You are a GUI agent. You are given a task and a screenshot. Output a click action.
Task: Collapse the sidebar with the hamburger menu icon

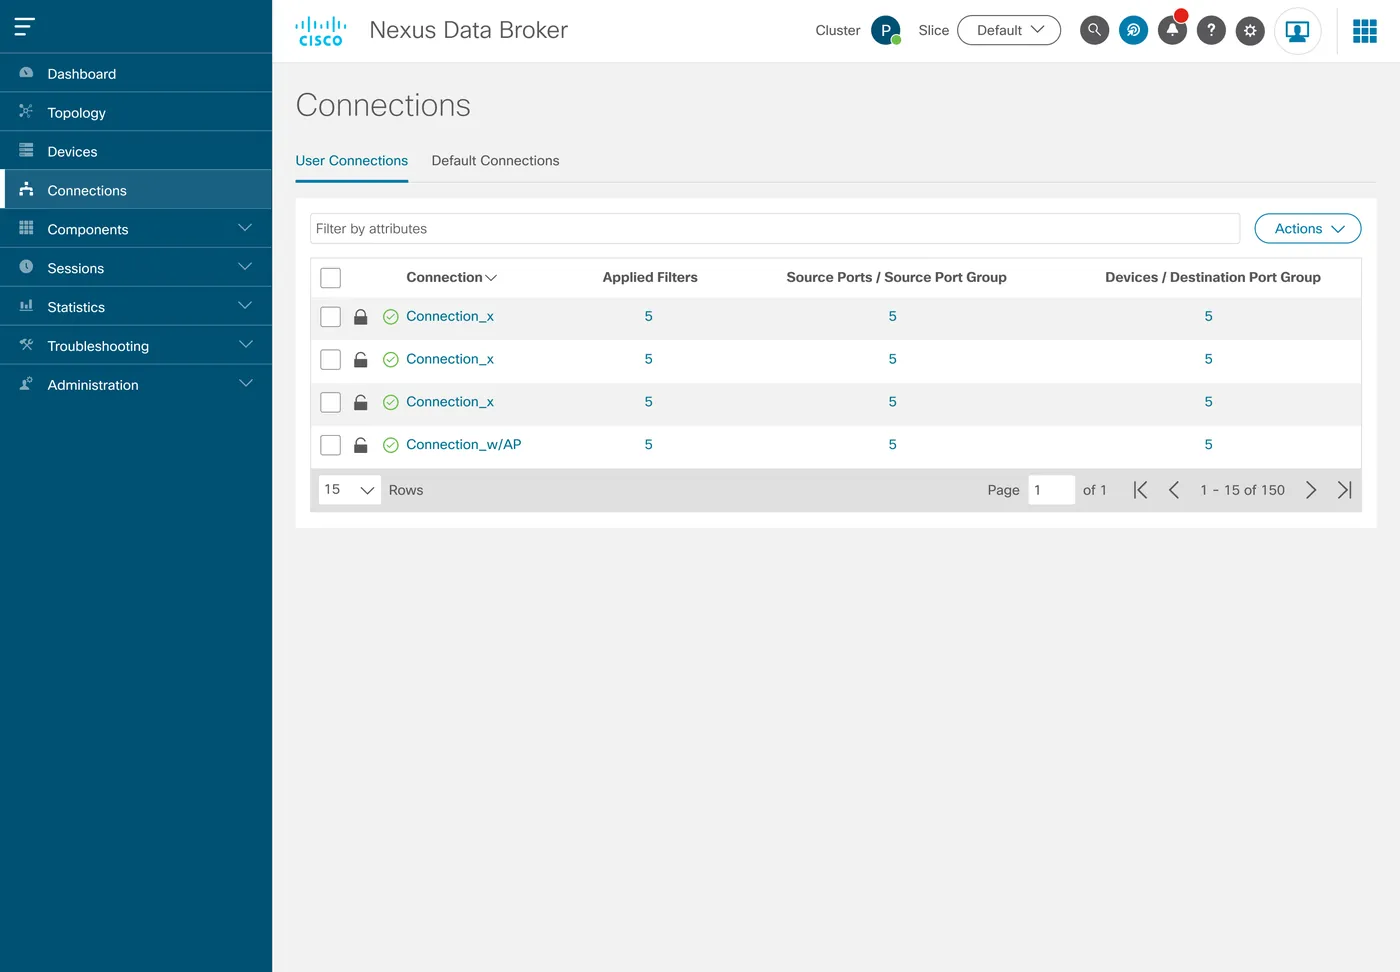25,27
